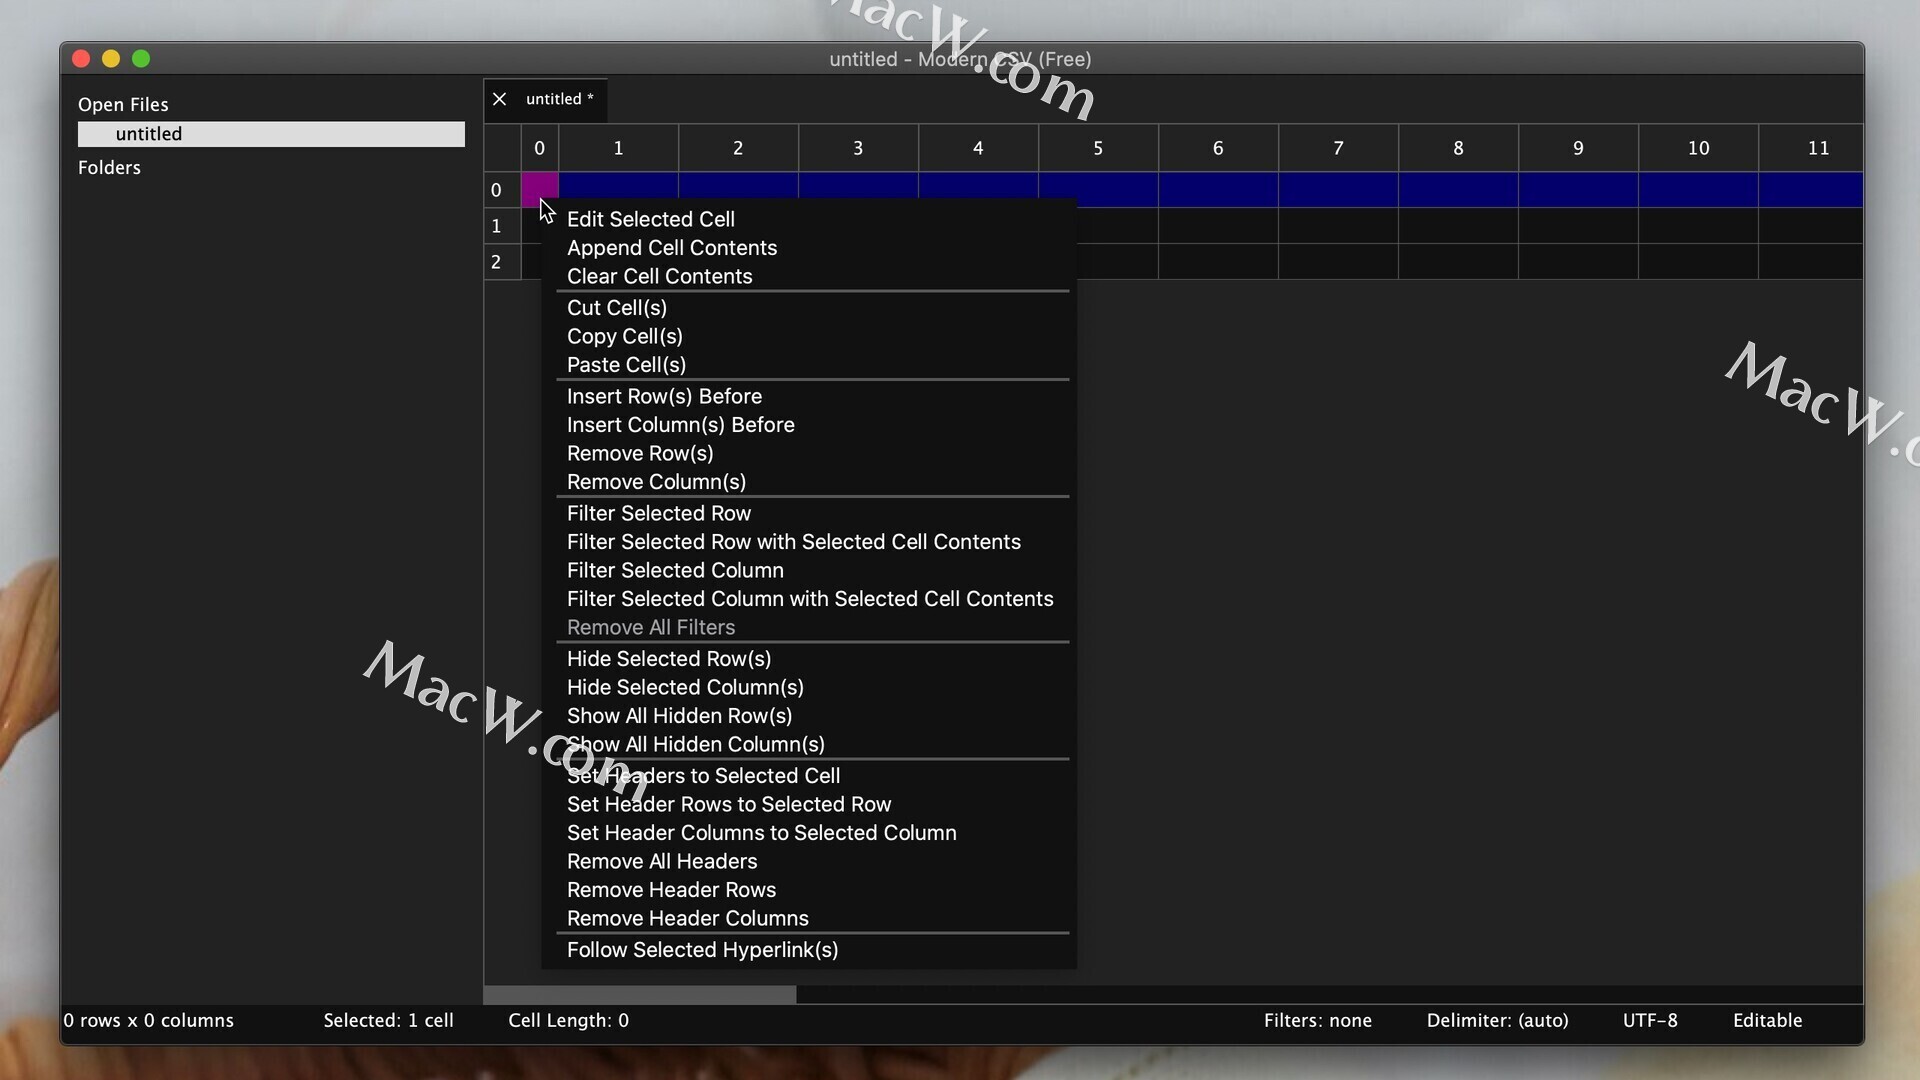Select row header 2
This screenshot has height=1080, width=1920.
502,262
